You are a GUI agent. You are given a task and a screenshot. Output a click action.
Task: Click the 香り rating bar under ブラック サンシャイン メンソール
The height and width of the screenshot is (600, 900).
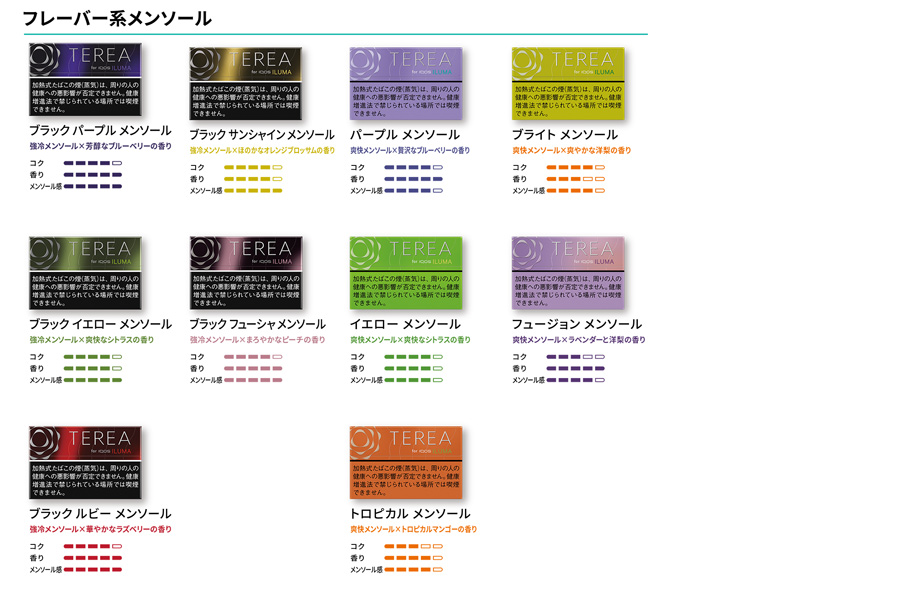253,179
